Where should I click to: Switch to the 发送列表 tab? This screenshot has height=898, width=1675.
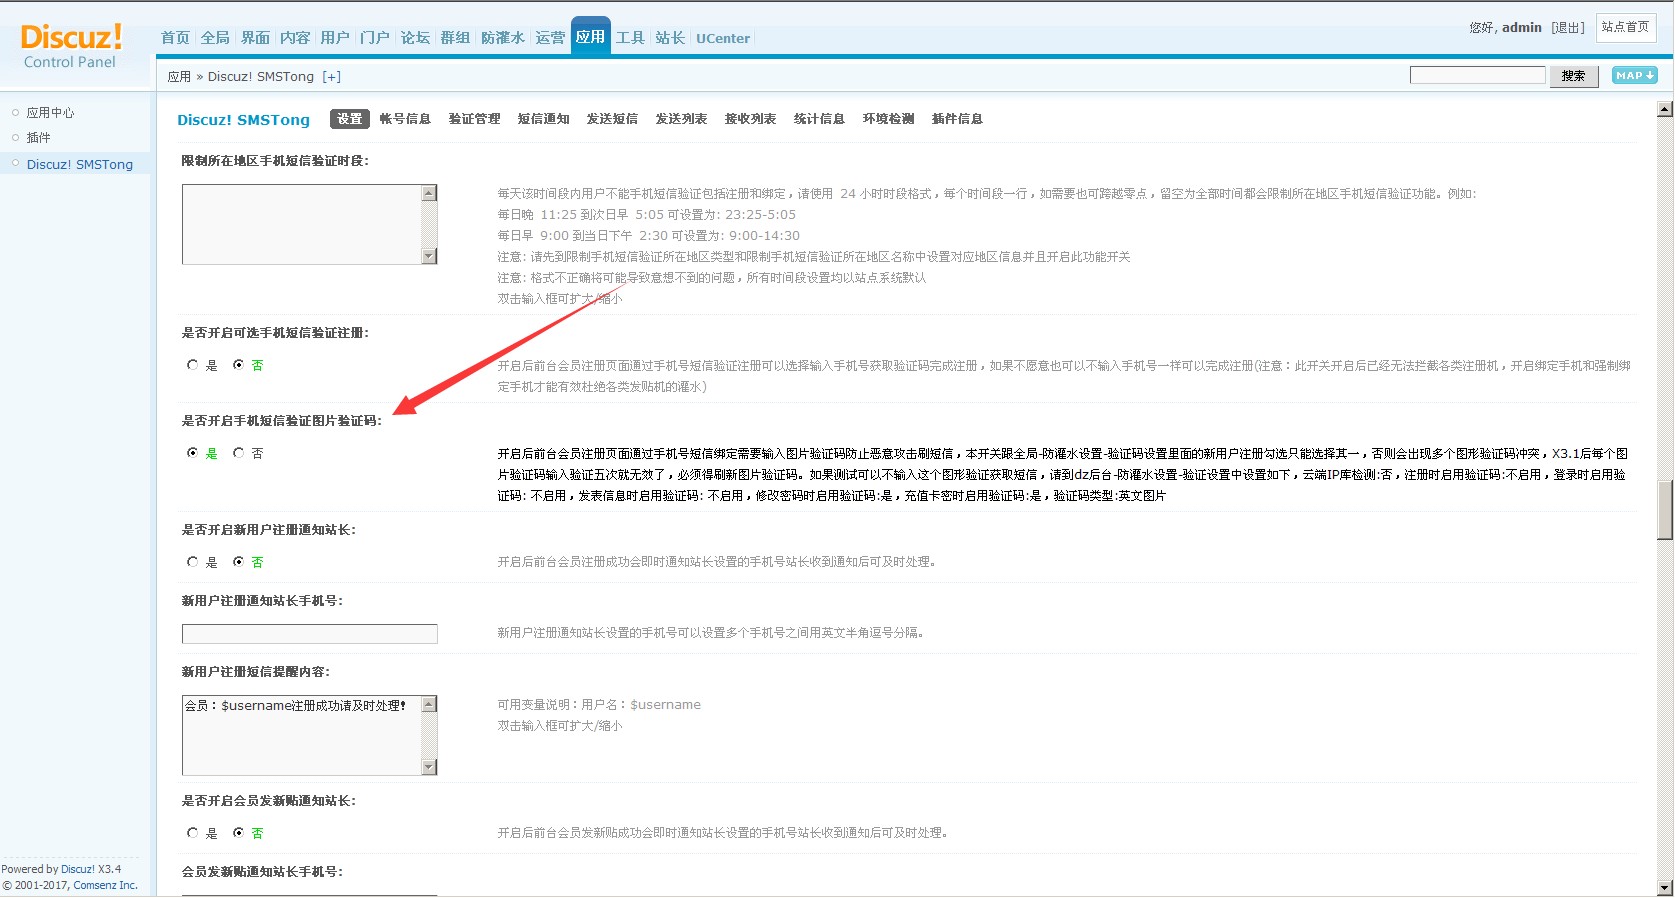pyautogui.click(x=681, y=119)
